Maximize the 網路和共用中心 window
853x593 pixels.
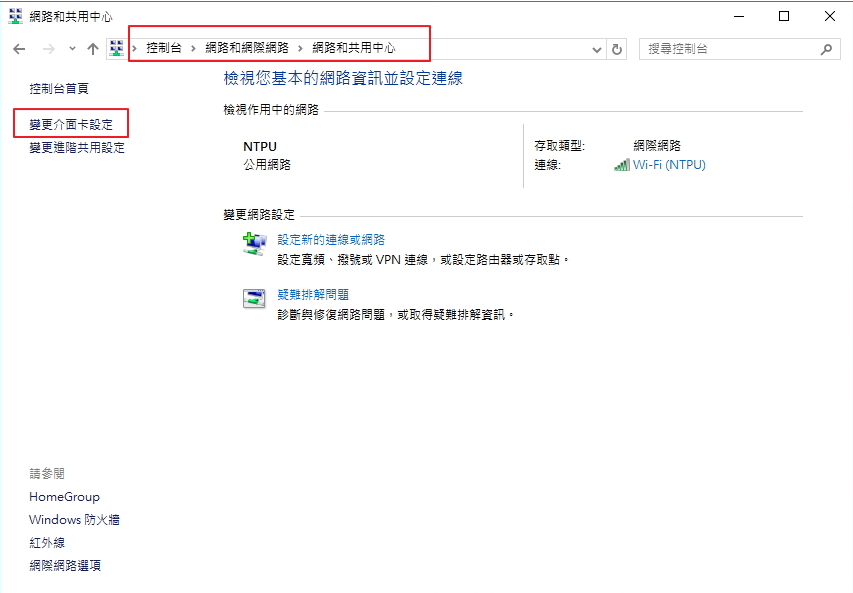(x=784, y=16)
